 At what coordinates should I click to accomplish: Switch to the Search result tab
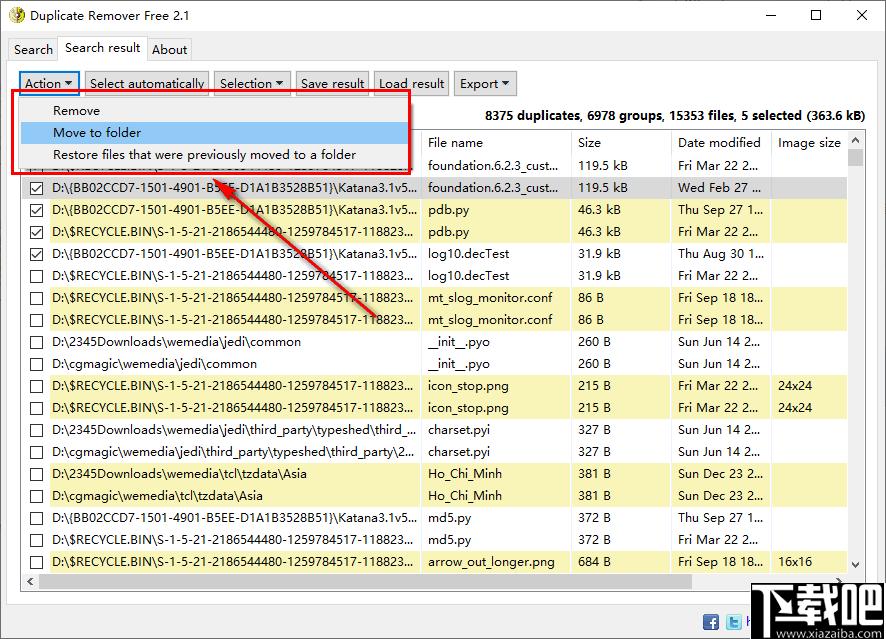(x=102, y=48)
